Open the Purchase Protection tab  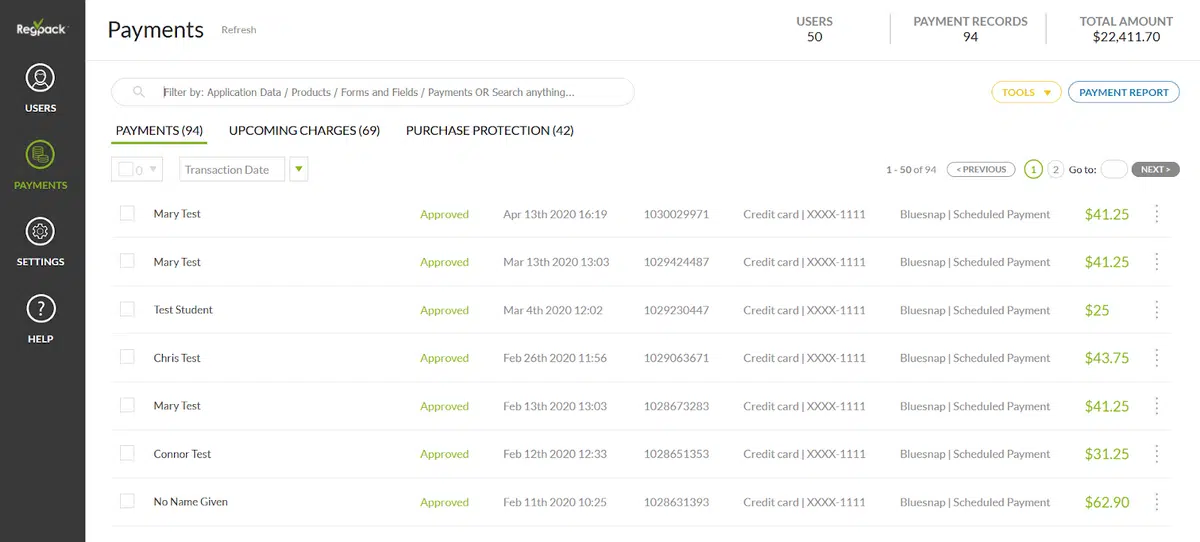(489, 131)
